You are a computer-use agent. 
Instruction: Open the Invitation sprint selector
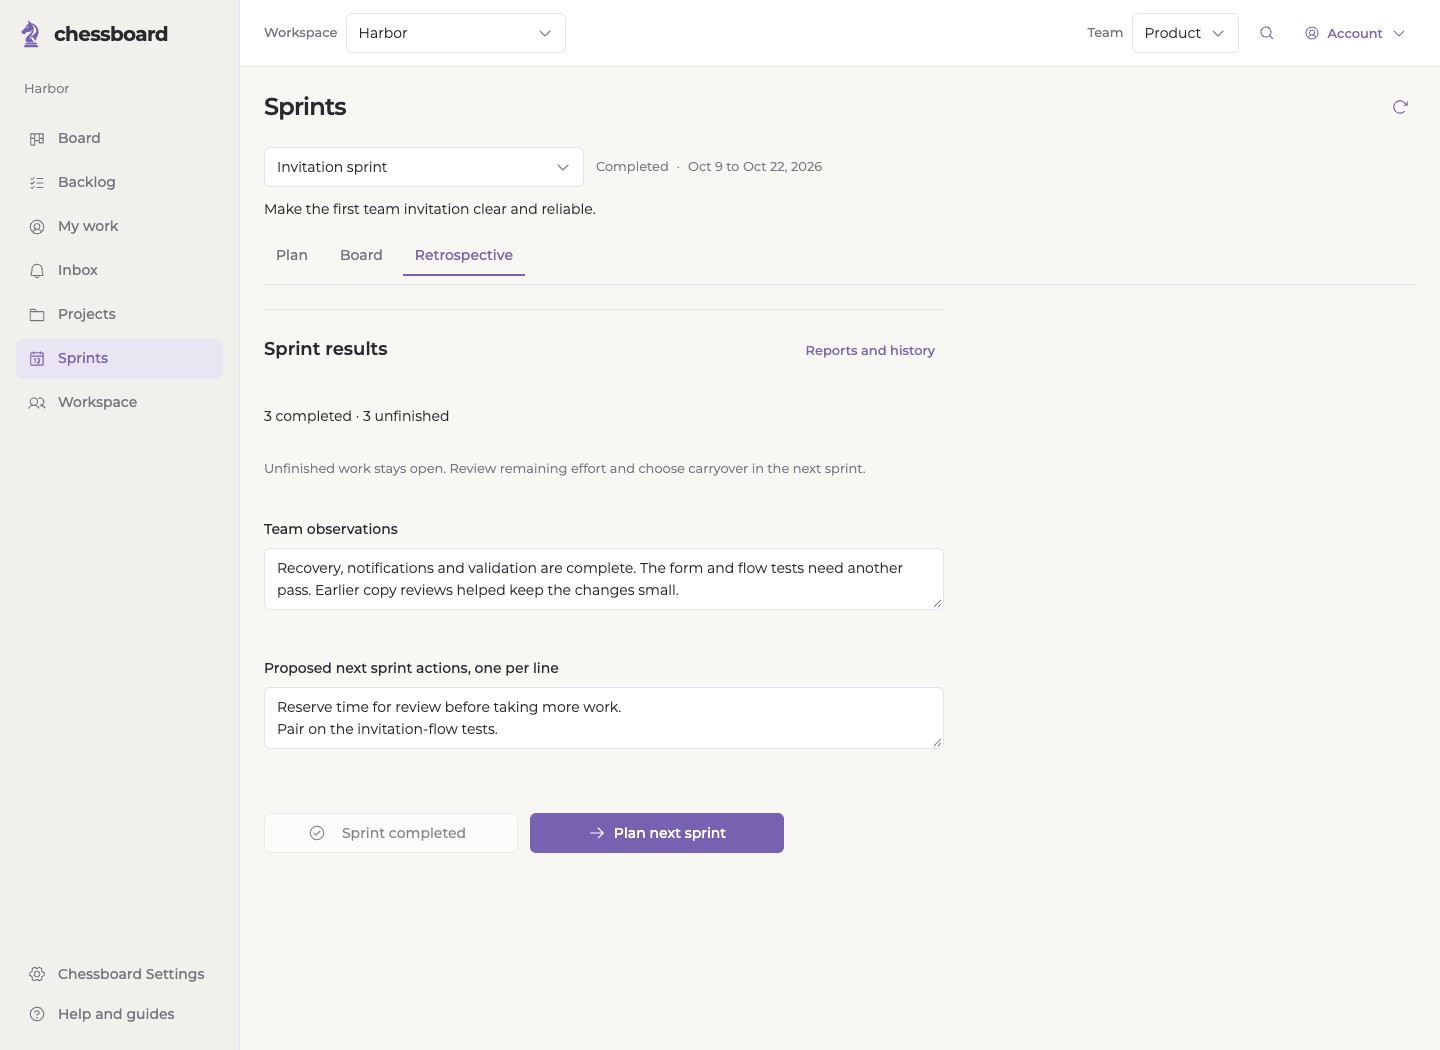(x=424, y=167)
